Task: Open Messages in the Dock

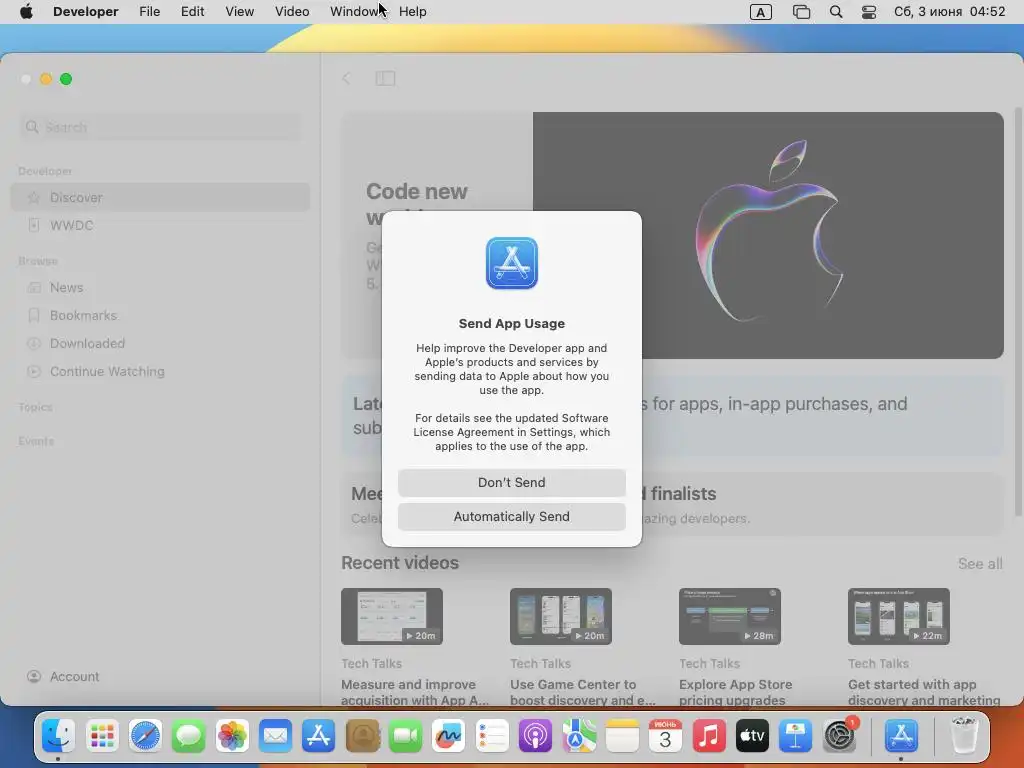Action: coord(189,736)
